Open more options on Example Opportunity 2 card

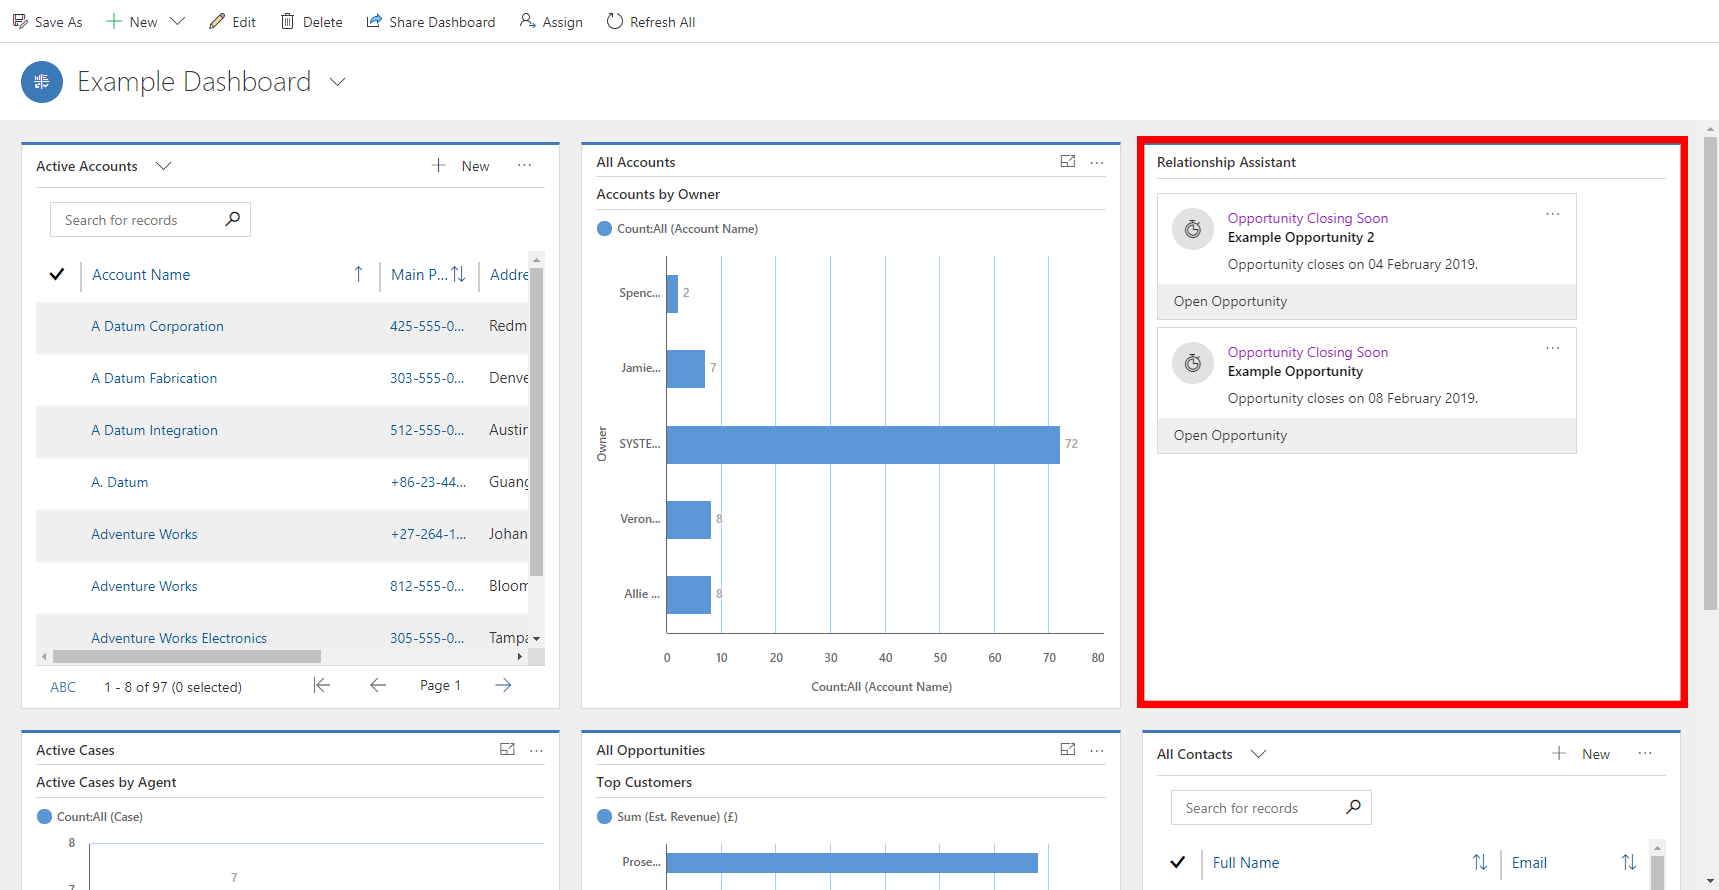(1552, 214)
